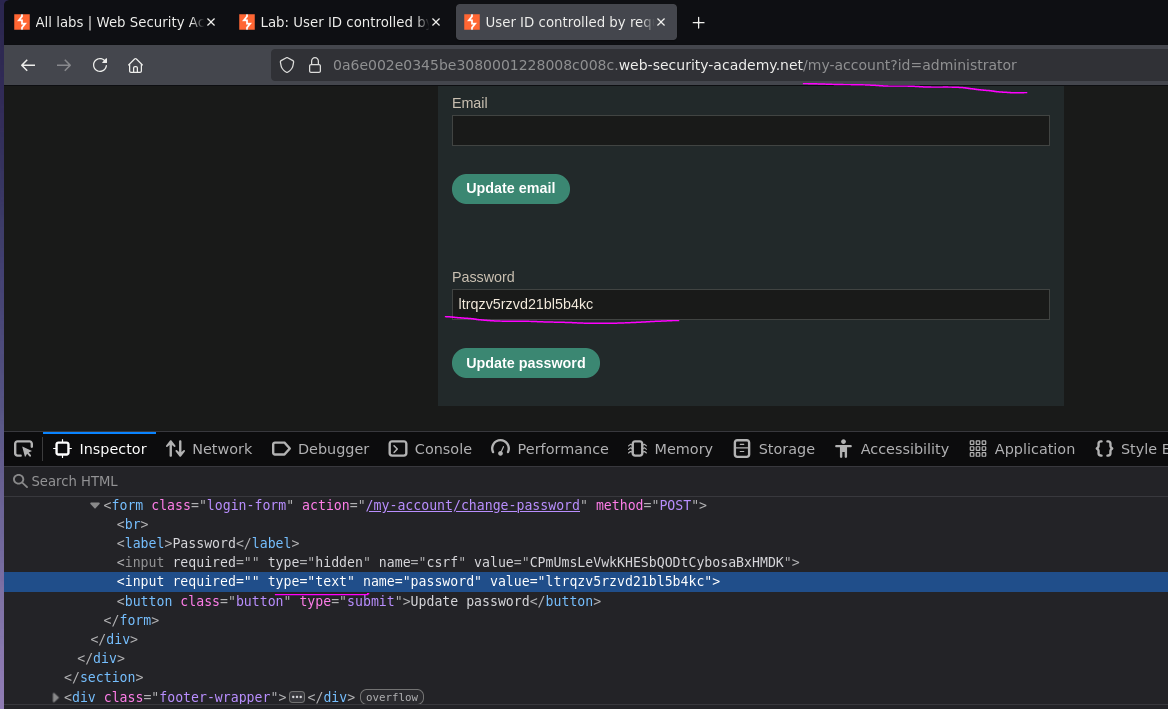The width and height of the screenshot is (1168, 709).
Task: Open the Memory devtools panel
Action: pyautogui.click(x=670, y=449)
